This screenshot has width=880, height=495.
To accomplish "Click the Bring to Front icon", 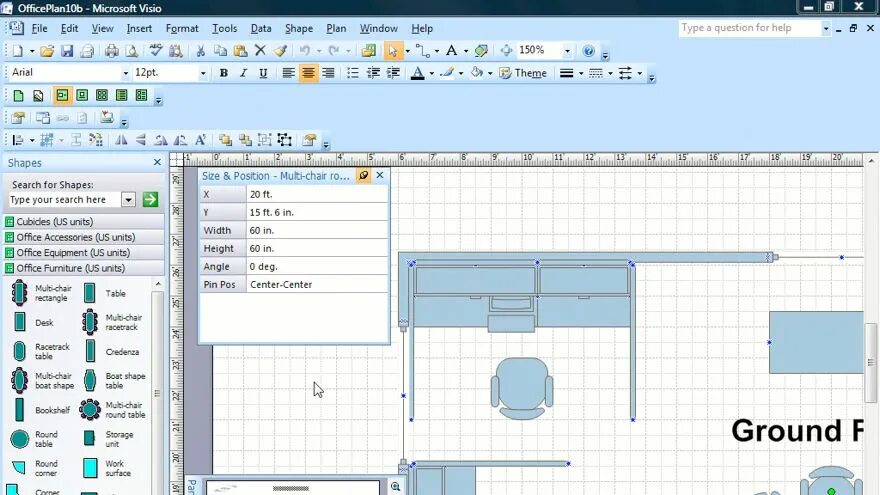I will point(226,140).
